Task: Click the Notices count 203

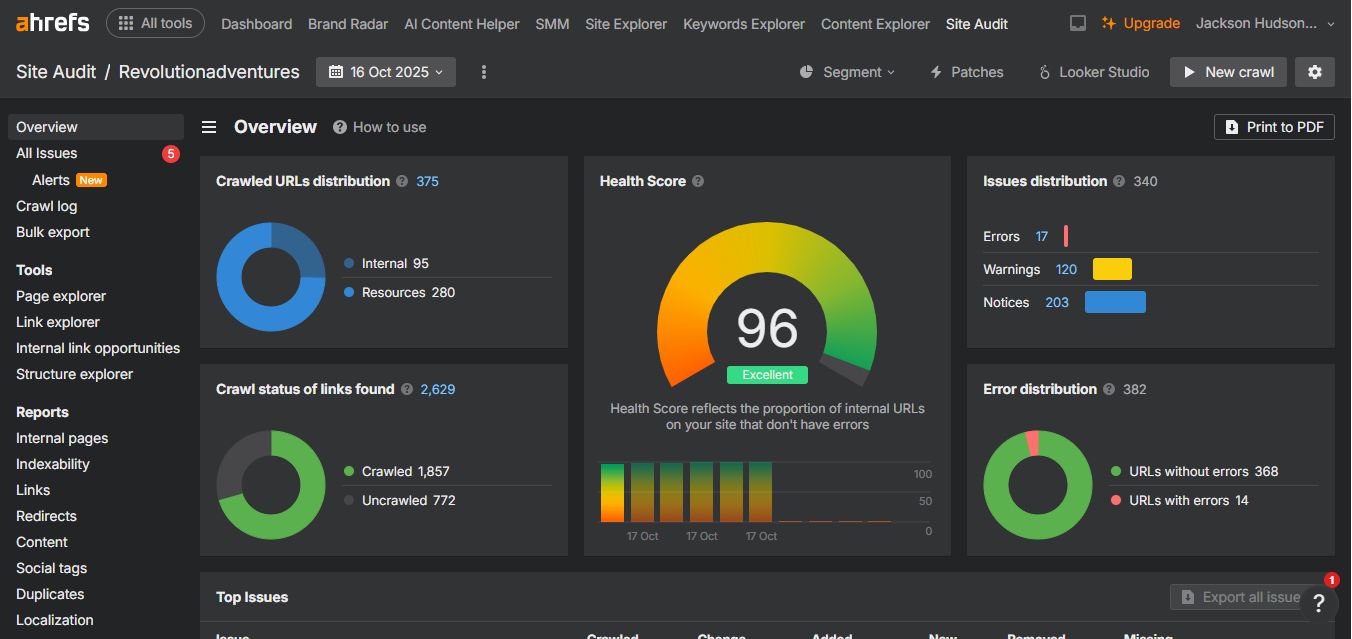Action: (x=1057, y=302)
